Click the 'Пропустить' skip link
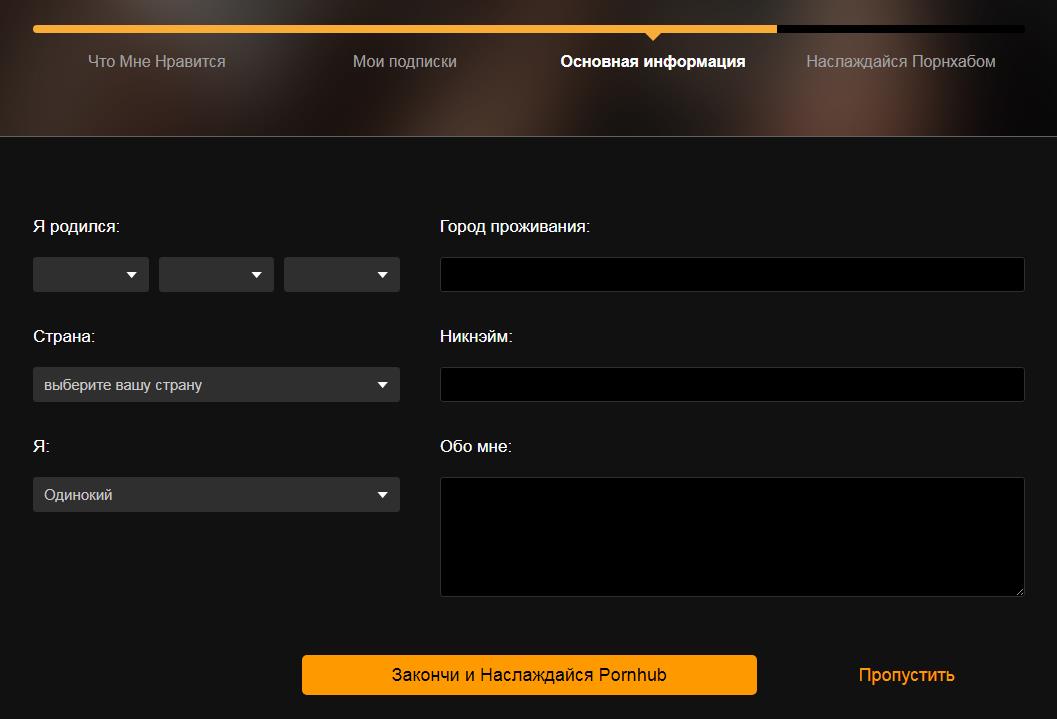Screen dimensions: 1057x719 (907, 675)
